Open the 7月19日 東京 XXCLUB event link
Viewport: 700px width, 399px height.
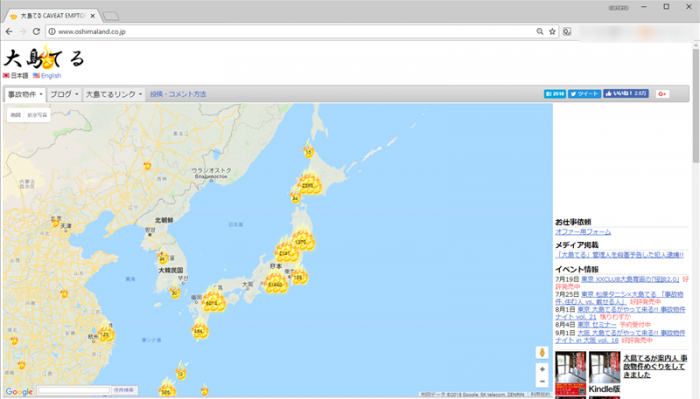coord(630,279)
